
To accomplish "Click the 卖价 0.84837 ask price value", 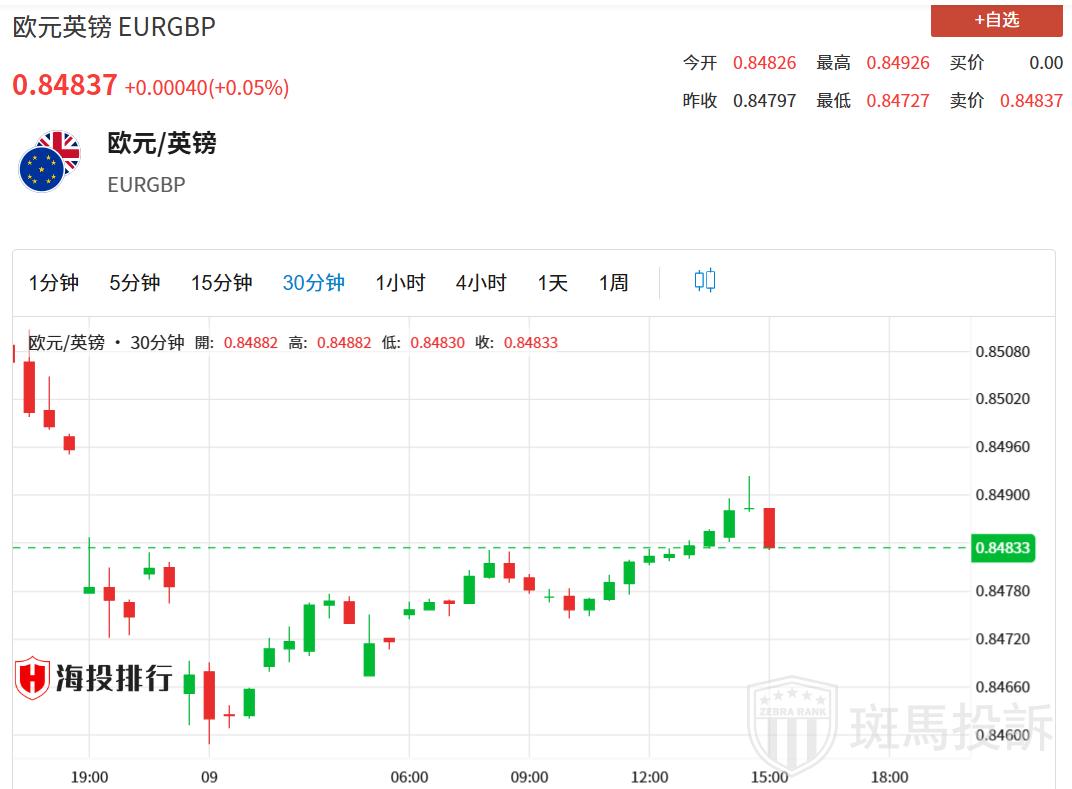I will [x=1031, y=101].
